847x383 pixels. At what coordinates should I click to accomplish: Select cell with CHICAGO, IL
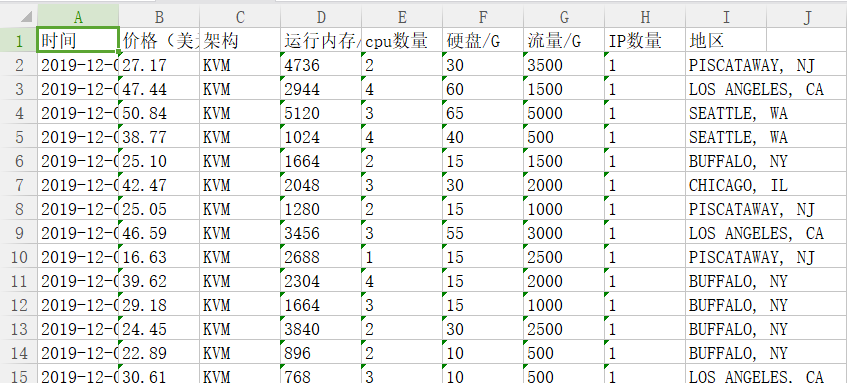(726, 185)
